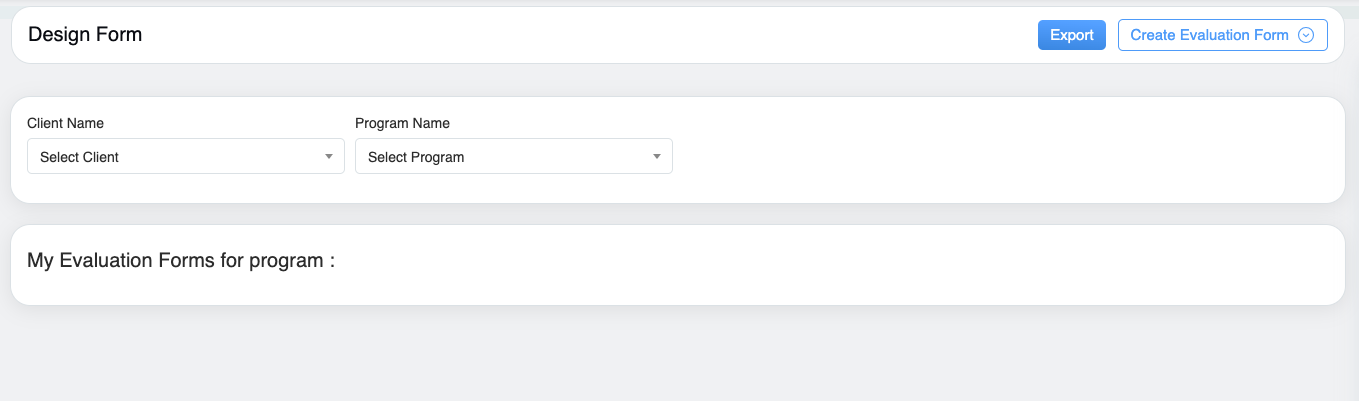Click the arrow icon in the Select Program box
The image size is (1359, 401).
click(x=657, y=157)
